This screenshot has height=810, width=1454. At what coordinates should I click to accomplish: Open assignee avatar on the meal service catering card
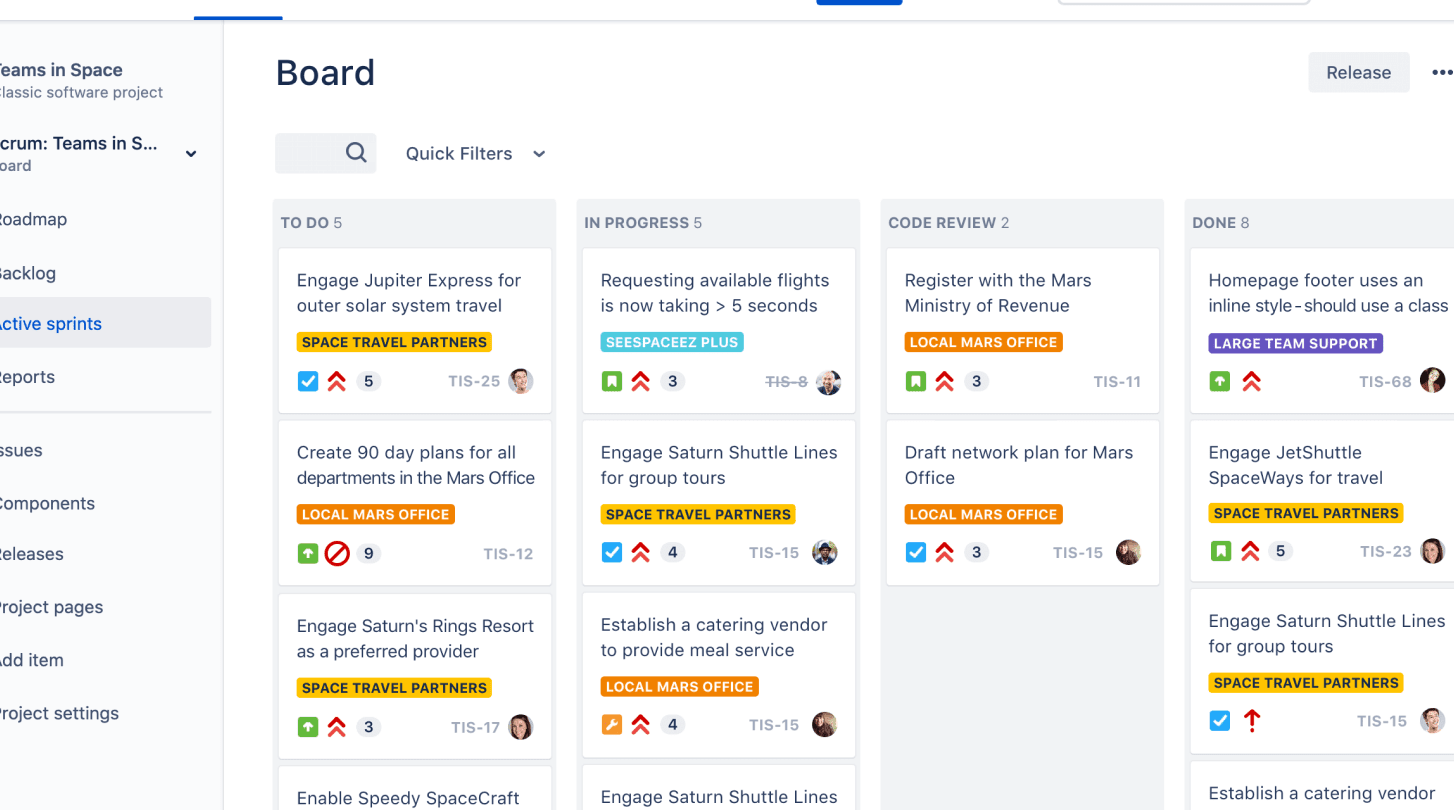point(825,725)
